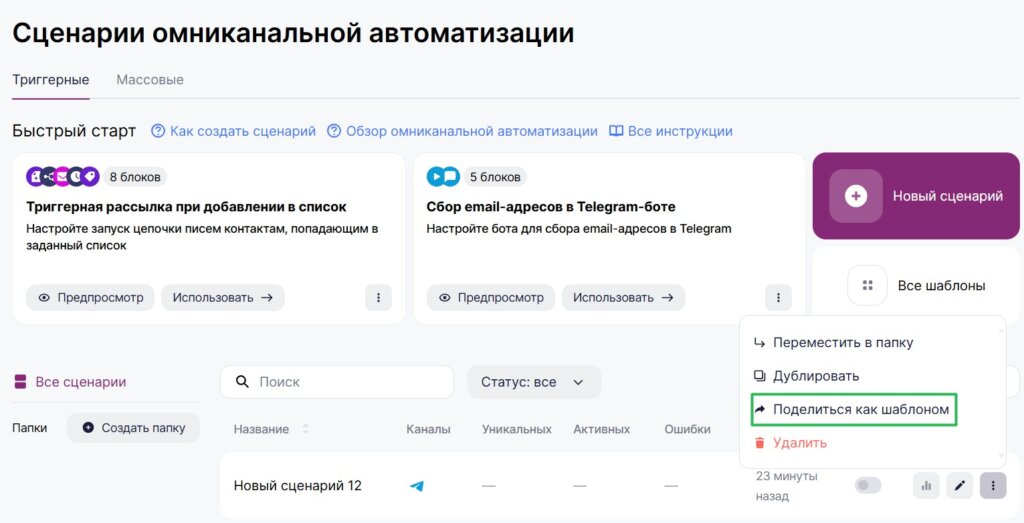Click the Ошибки column header

coord(688,430)
